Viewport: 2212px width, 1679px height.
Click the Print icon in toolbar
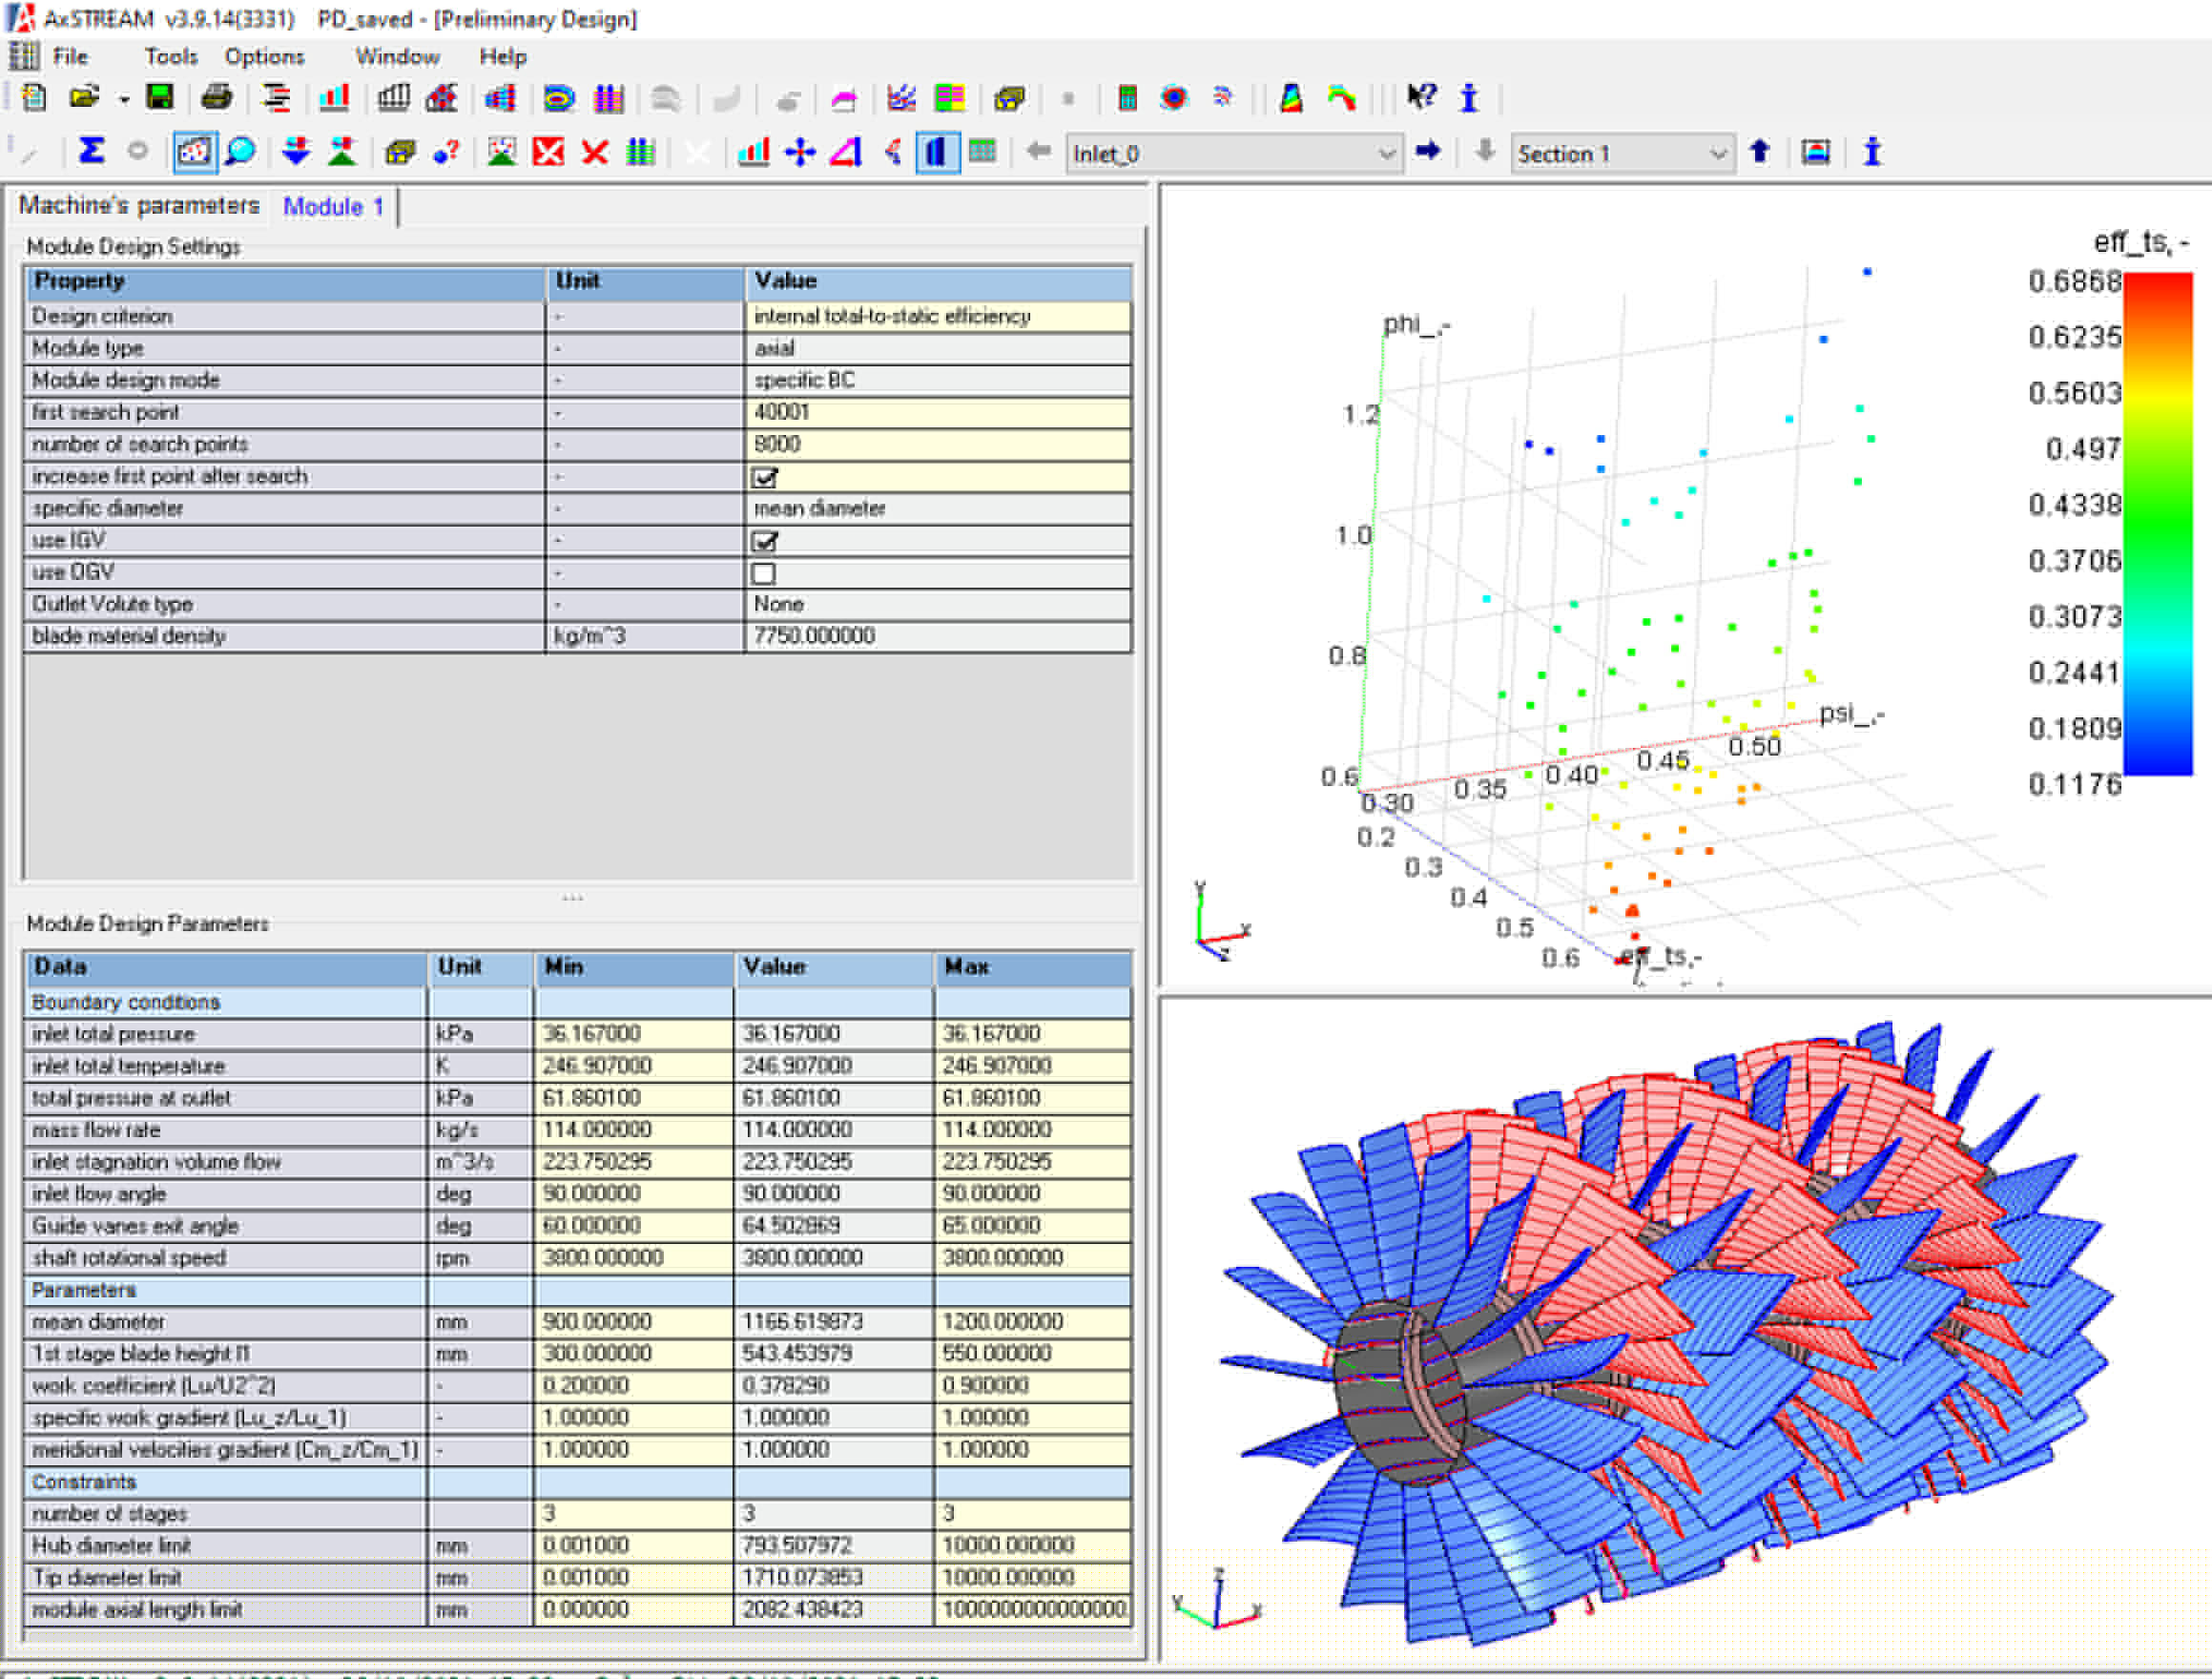pyautogui.click(x=216, y=97)
